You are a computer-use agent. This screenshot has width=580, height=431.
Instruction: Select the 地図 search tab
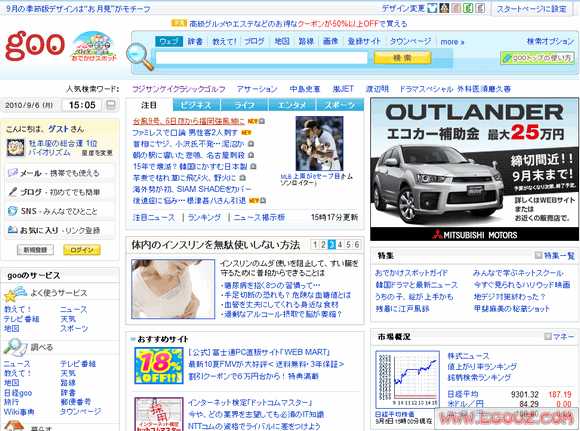coord(281,41)
